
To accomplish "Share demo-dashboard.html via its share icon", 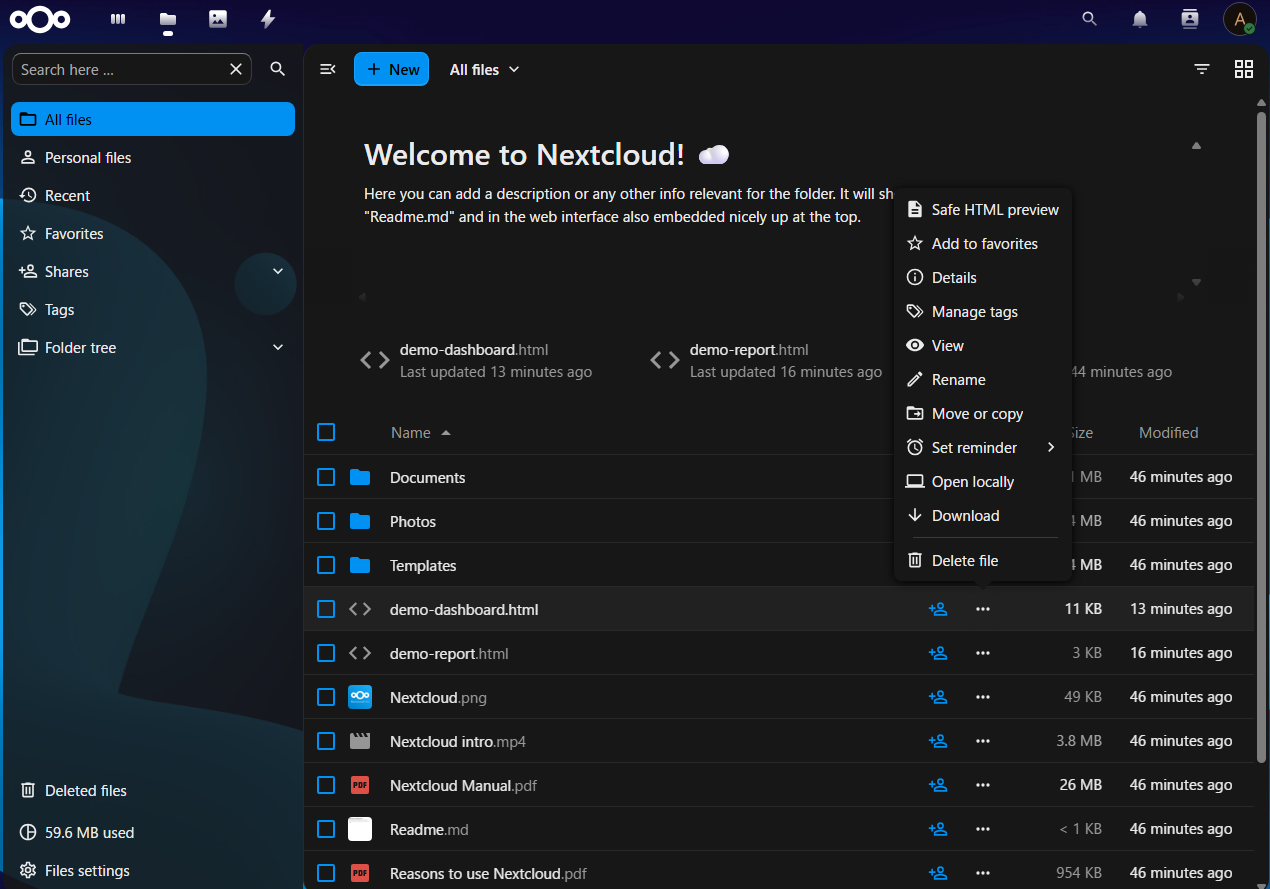I will tap(938, 609).
